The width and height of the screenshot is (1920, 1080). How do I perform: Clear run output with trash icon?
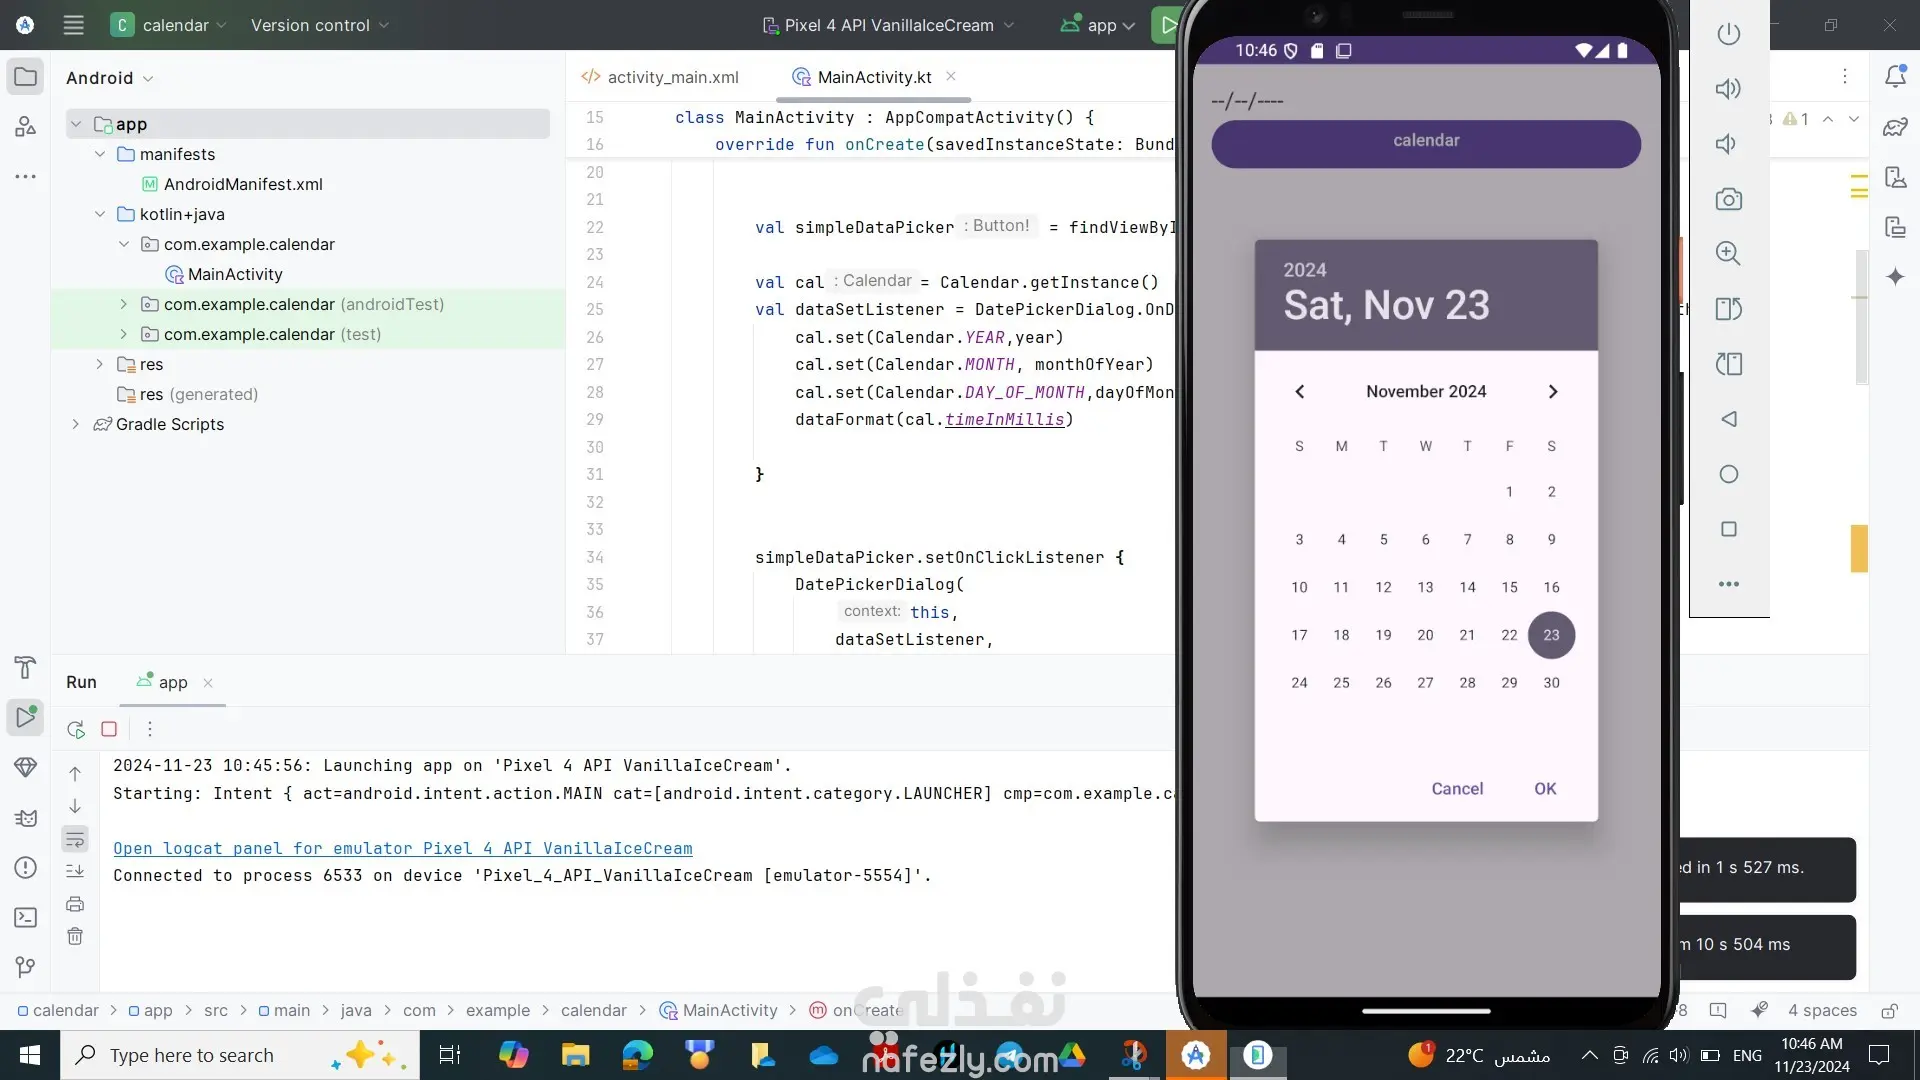click(75, 936)
